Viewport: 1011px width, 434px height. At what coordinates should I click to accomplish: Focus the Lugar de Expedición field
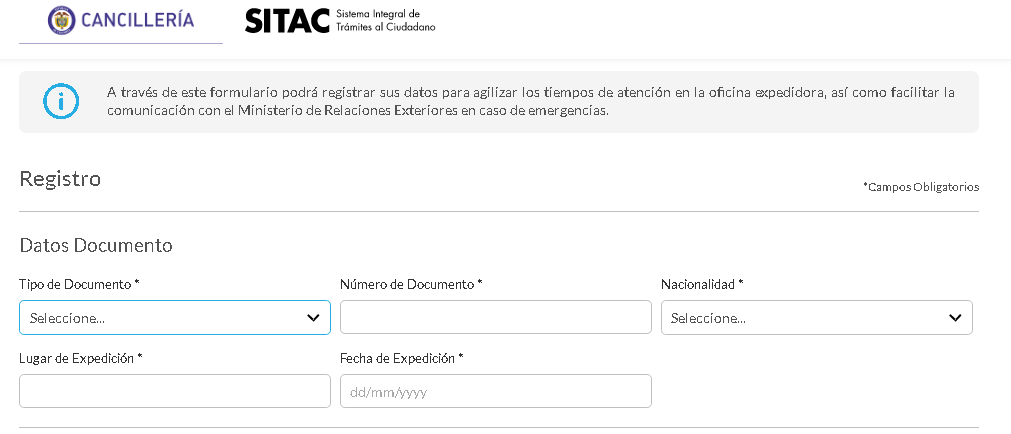(175, 391)
